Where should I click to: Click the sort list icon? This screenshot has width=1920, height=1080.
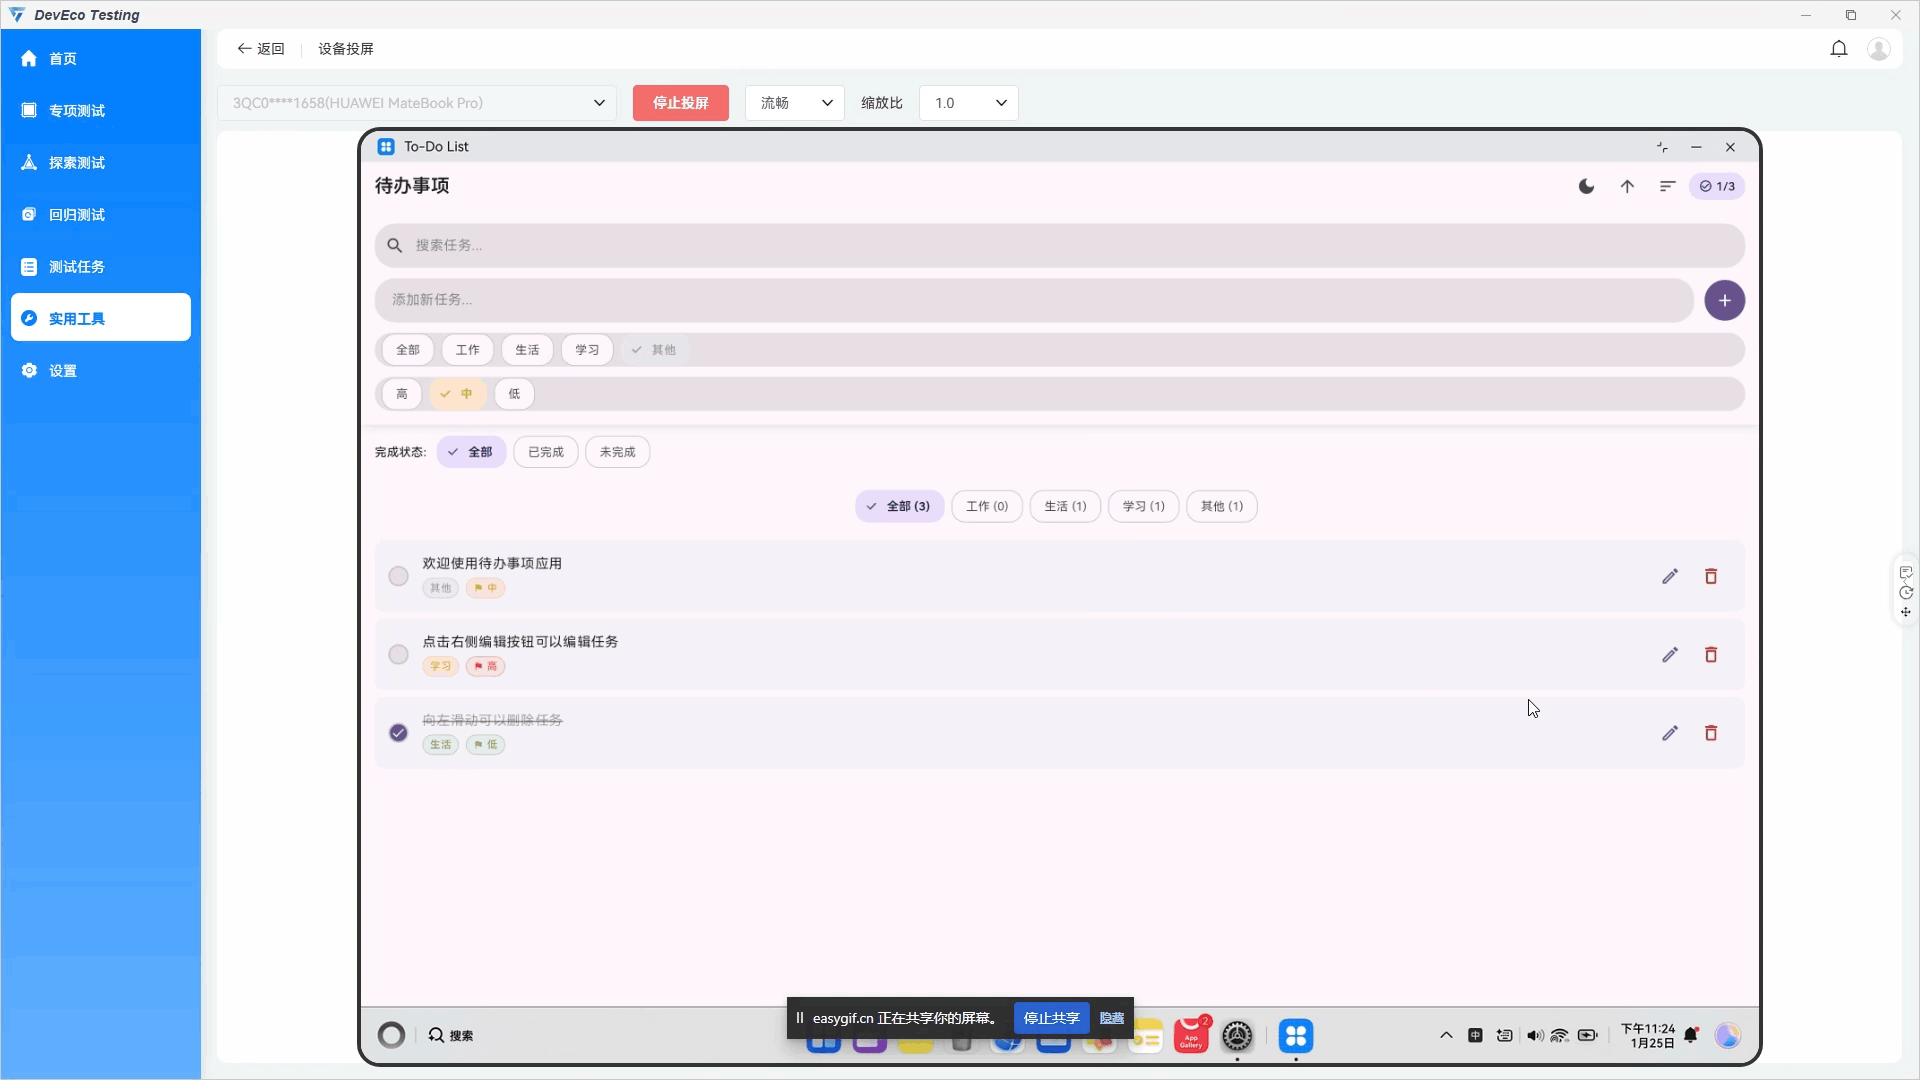pos(1667,186)
